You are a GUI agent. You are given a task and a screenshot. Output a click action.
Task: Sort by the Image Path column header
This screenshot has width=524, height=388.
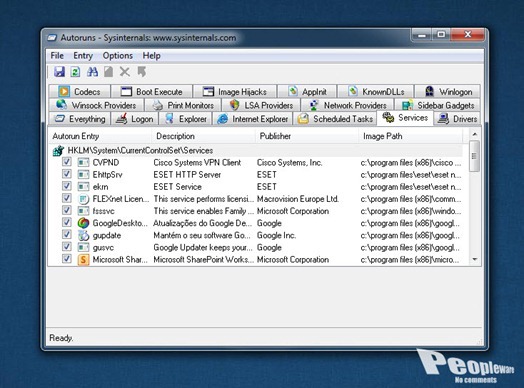point(411,136)
